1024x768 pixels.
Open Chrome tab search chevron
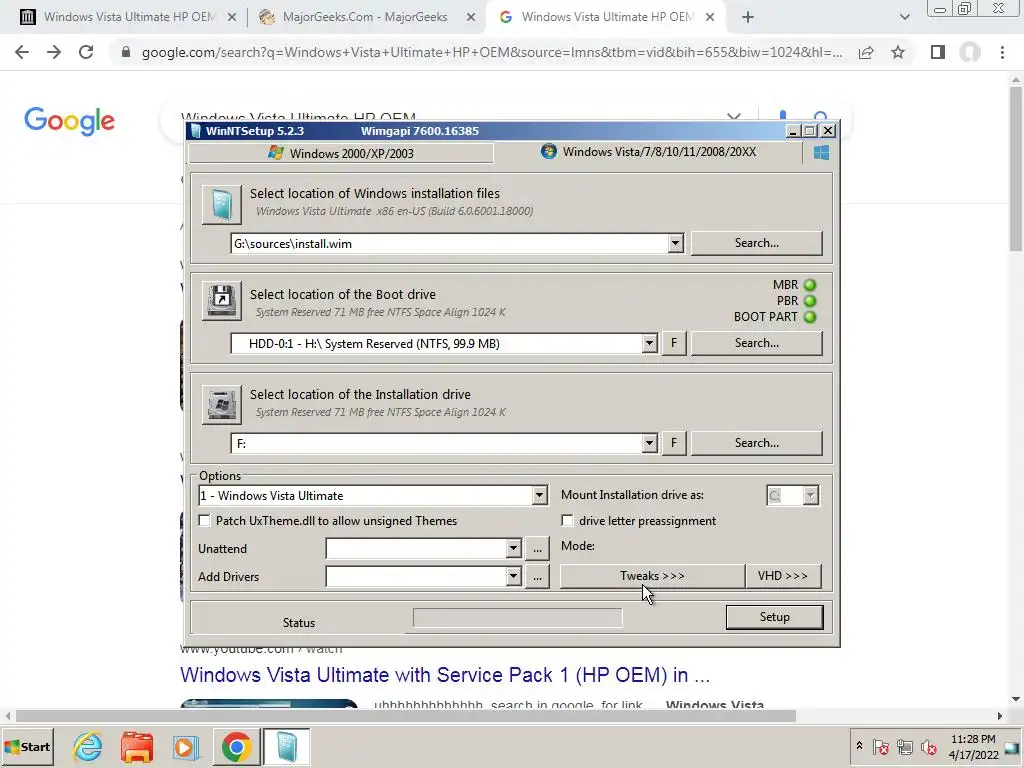coord(904,17)
